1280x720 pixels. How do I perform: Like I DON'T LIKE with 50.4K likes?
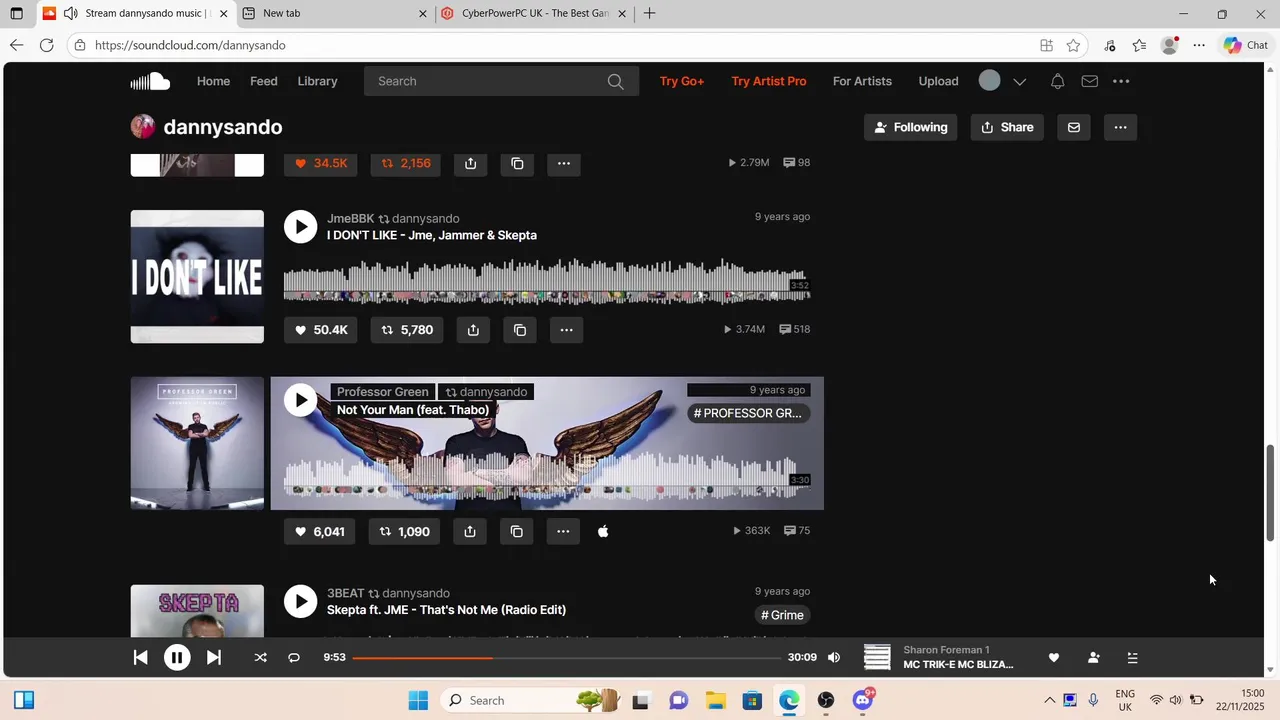[x=321, y=330]
